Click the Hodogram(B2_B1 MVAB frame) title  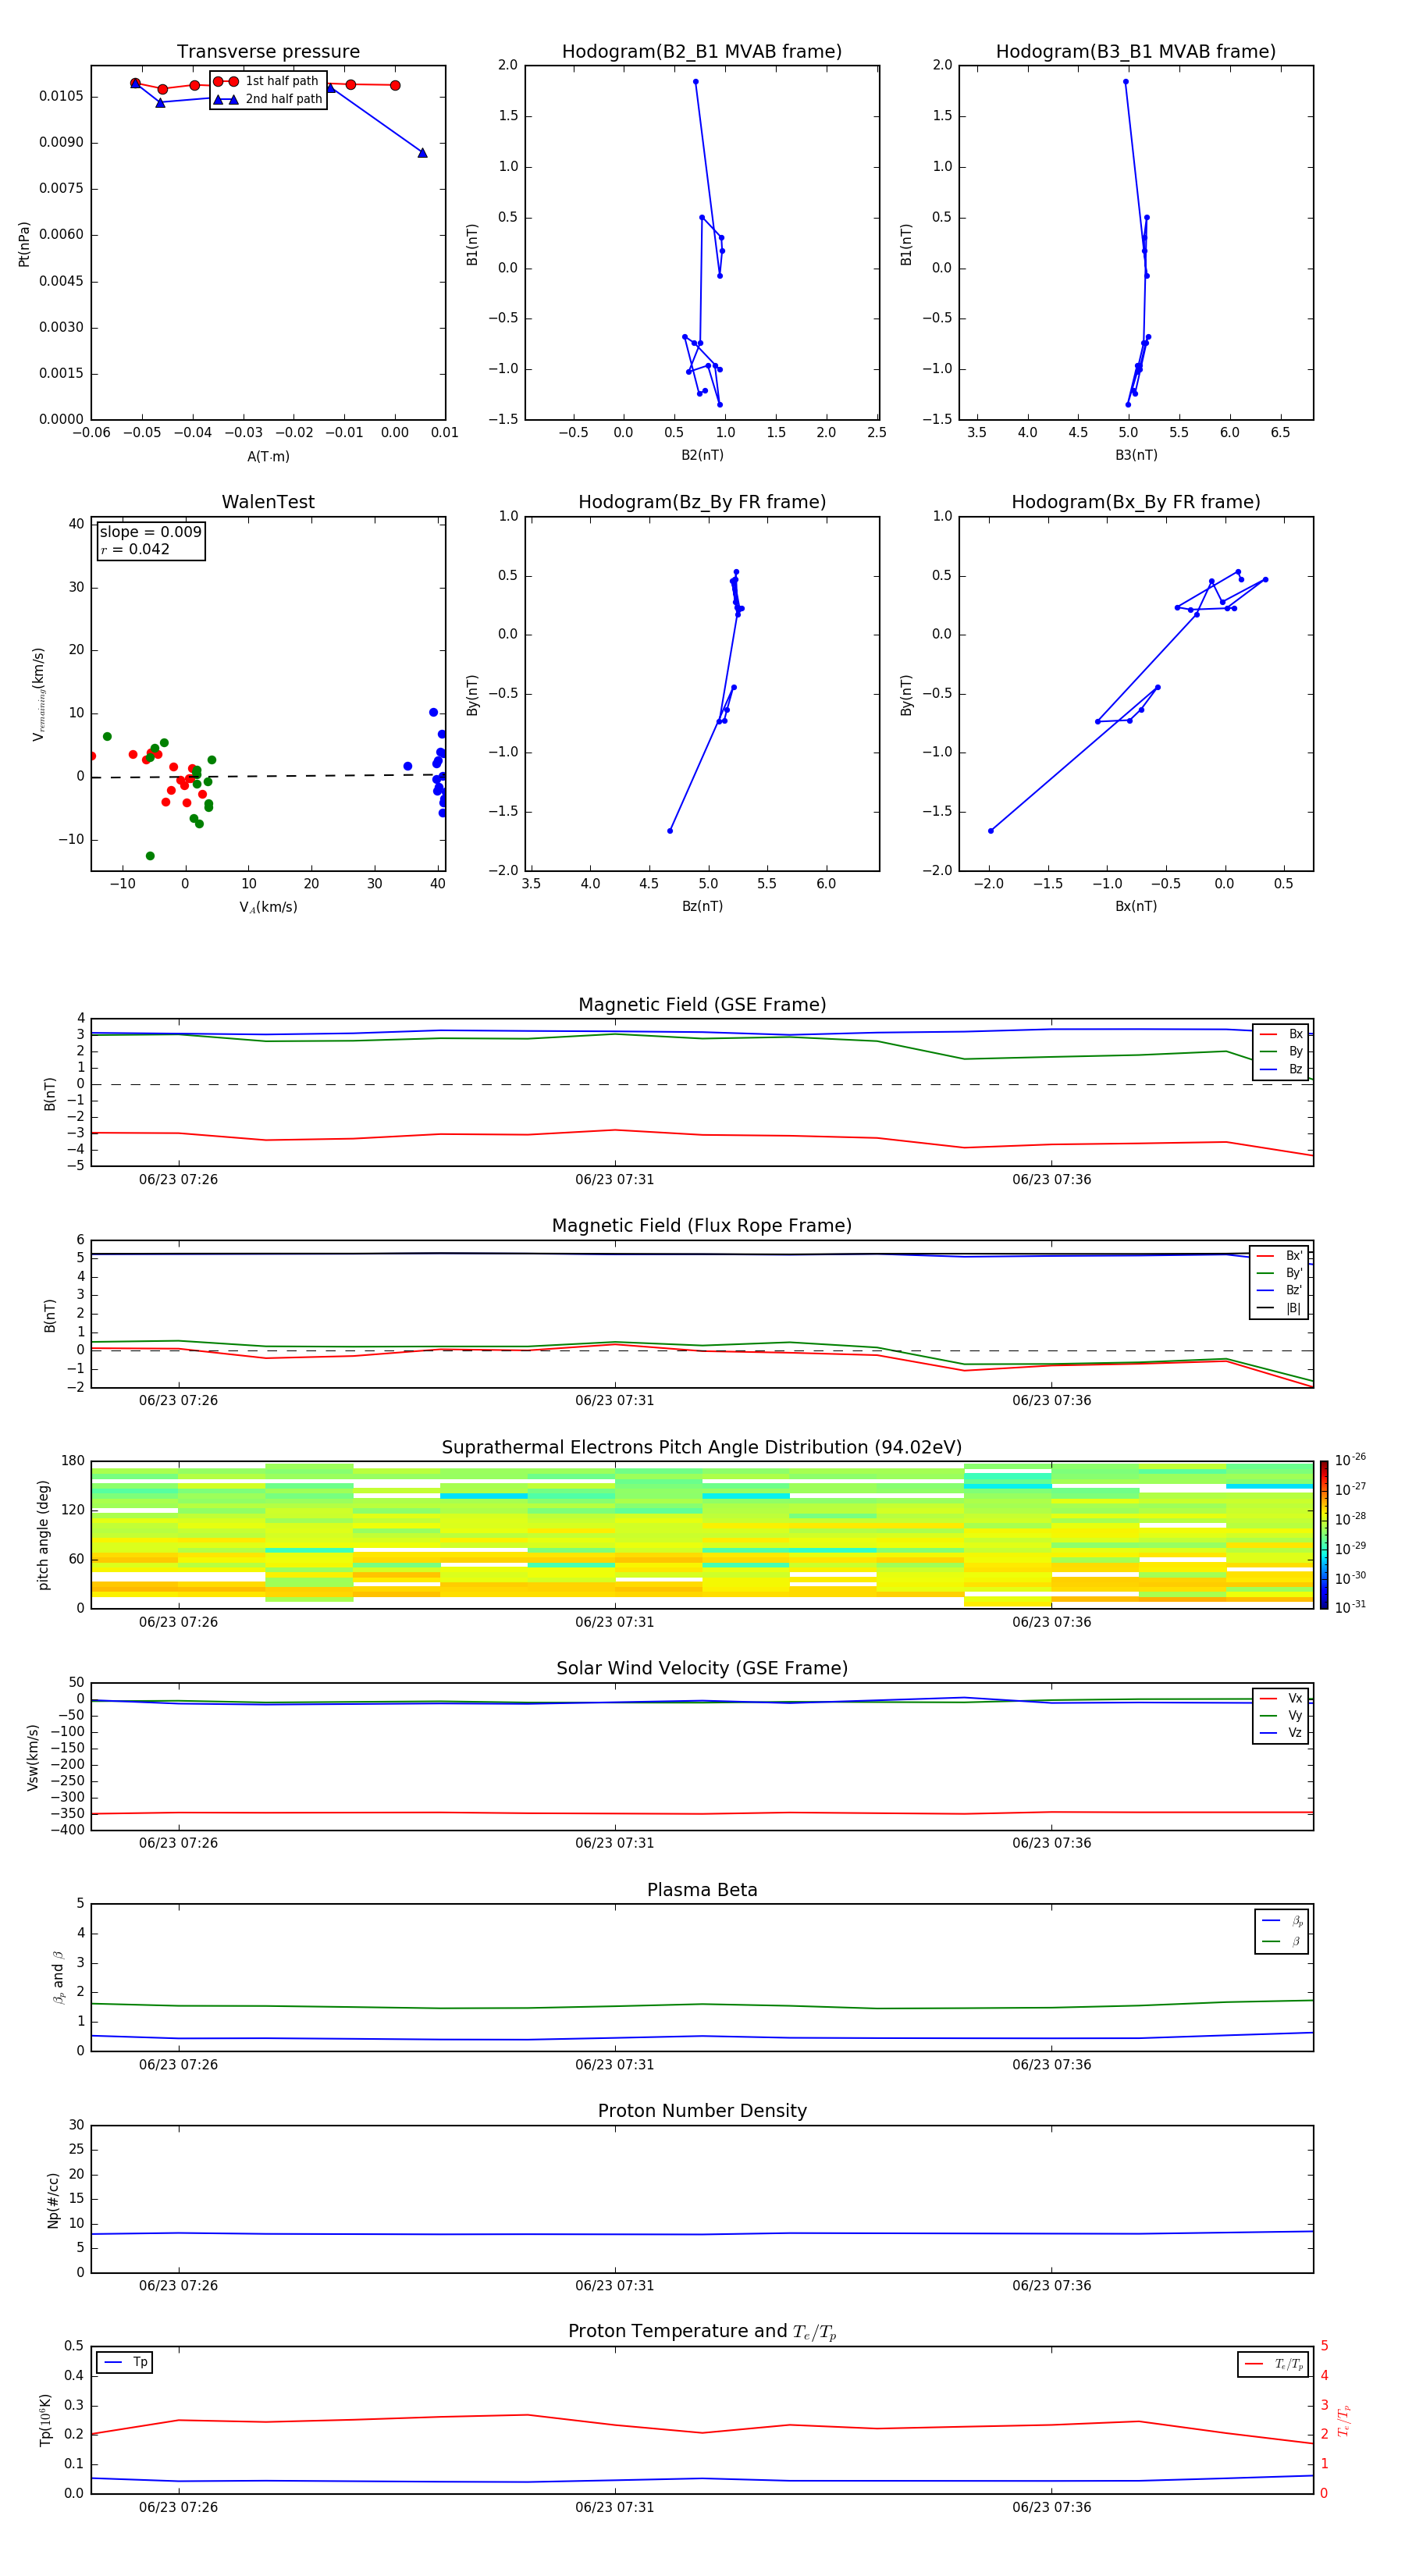[702, 52]
